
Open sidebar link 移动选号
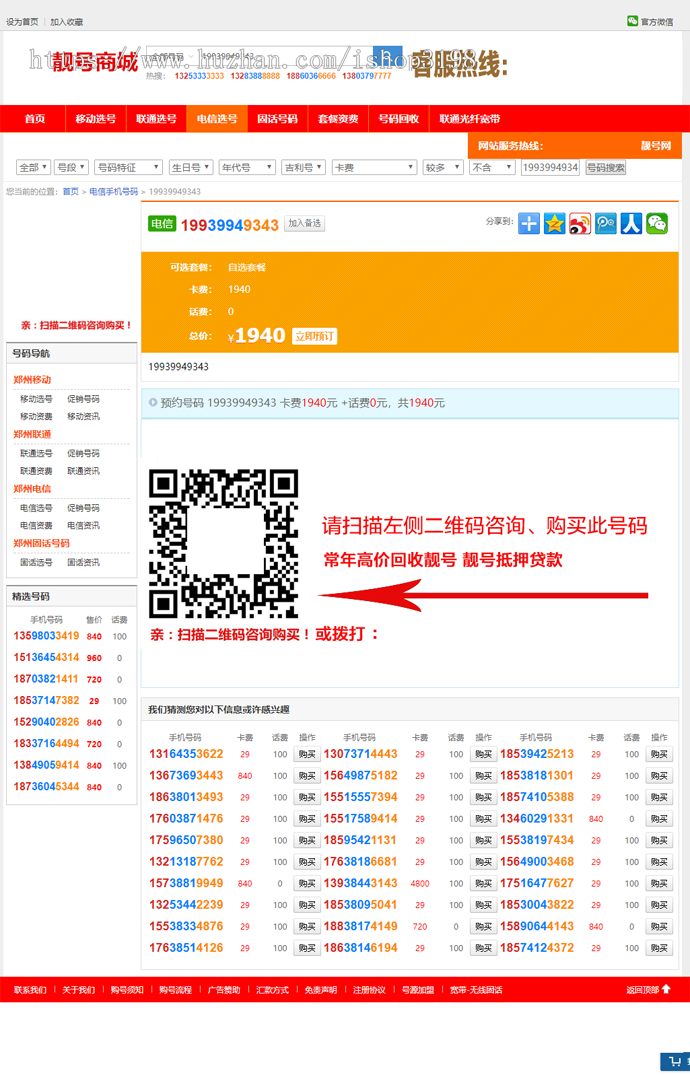36,399
